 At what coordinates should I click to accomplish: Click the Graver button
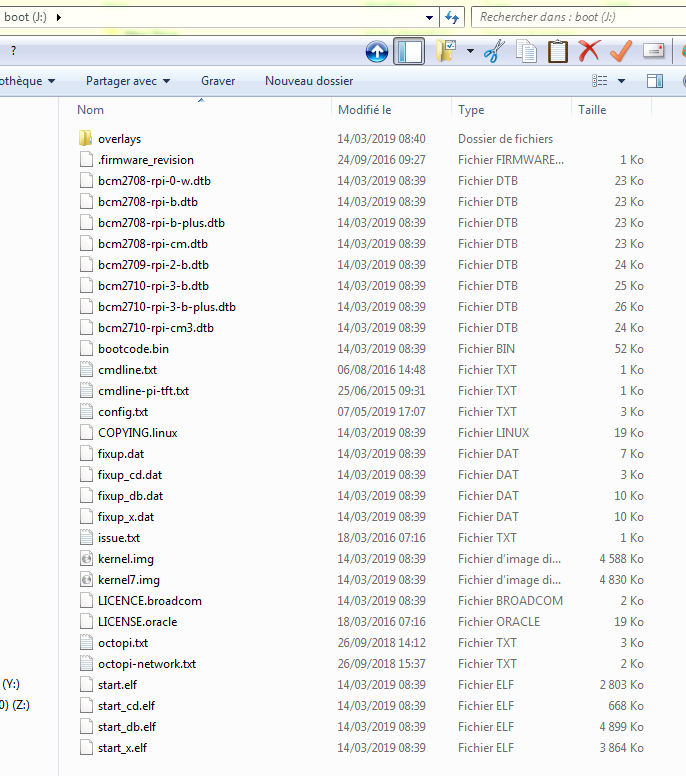point(218,81)
